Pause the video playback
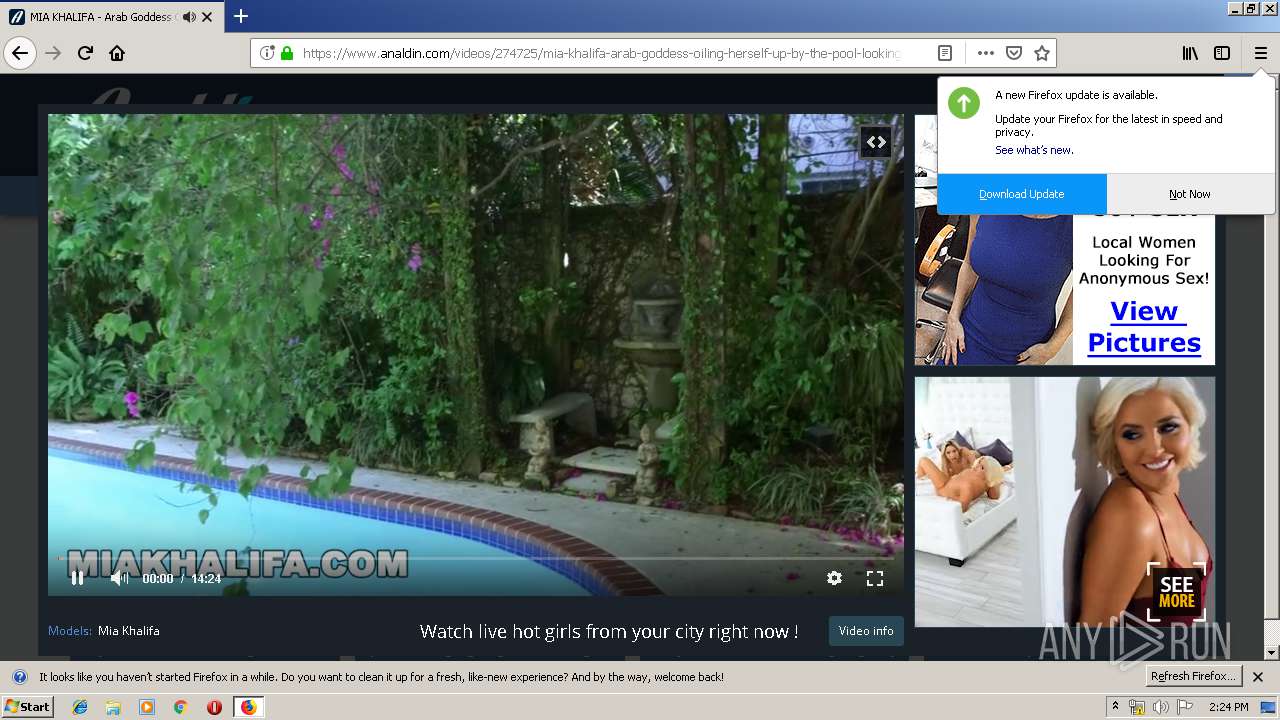 [x=77, y=578]
